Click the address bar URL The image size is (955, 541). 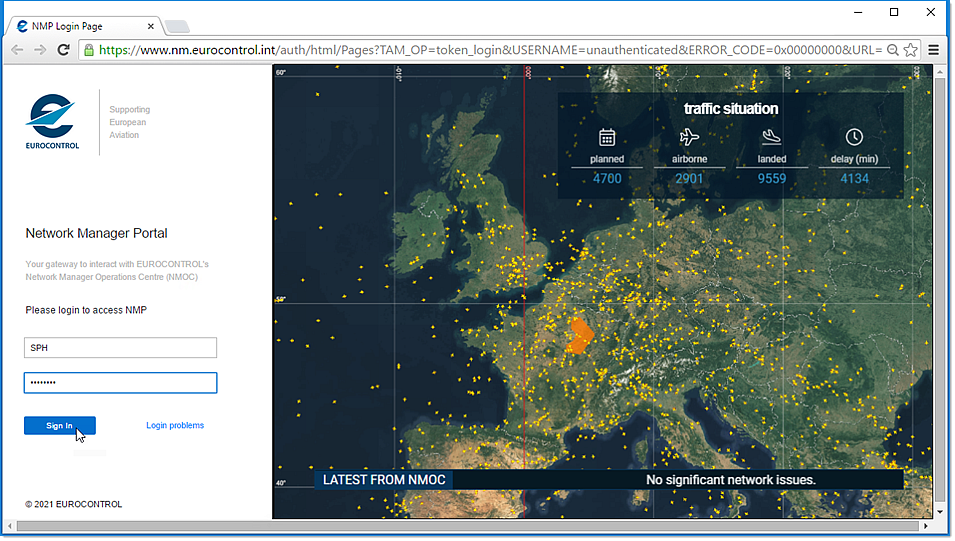pyautogui.click(x=480, y=49)
